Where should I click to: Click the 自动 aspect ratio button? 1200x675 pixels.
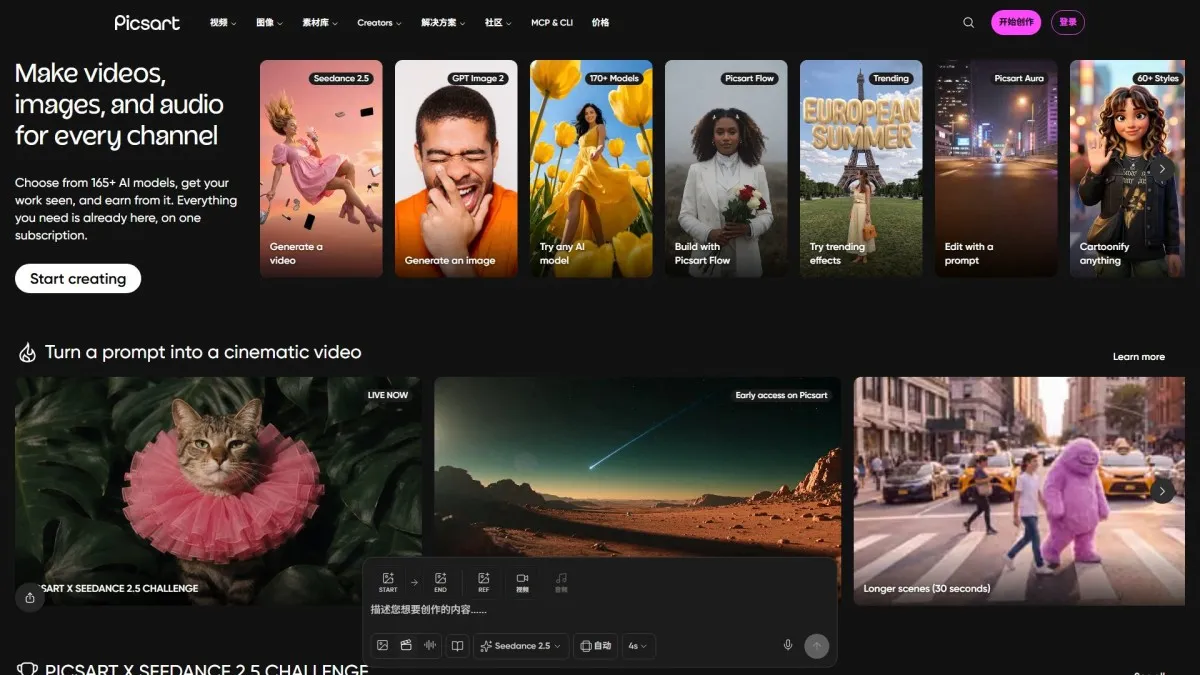(595, 646)
